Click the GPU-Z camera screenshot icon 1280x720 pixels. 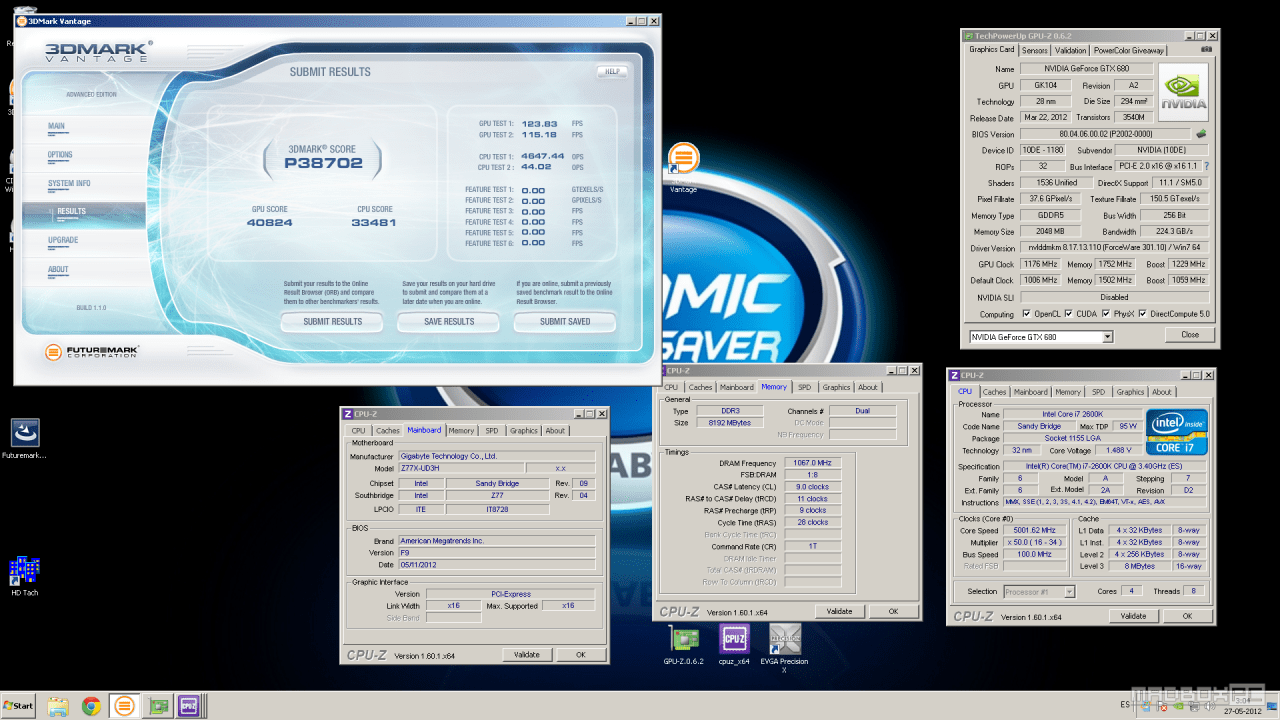[1207, 49]
